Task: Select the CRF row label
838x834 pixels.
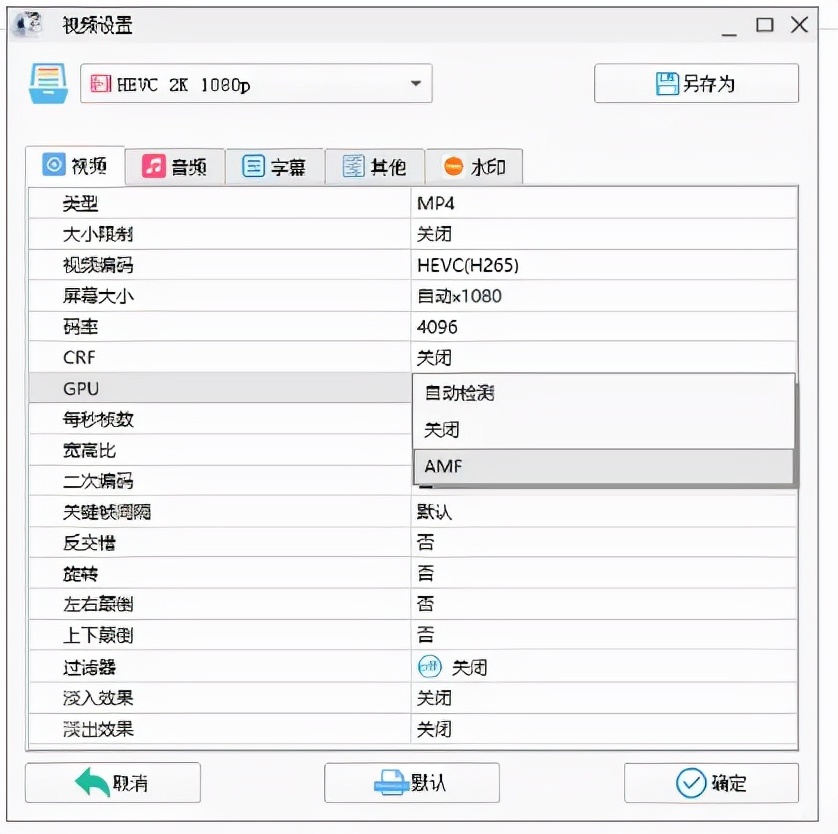Action: [79, 357]
